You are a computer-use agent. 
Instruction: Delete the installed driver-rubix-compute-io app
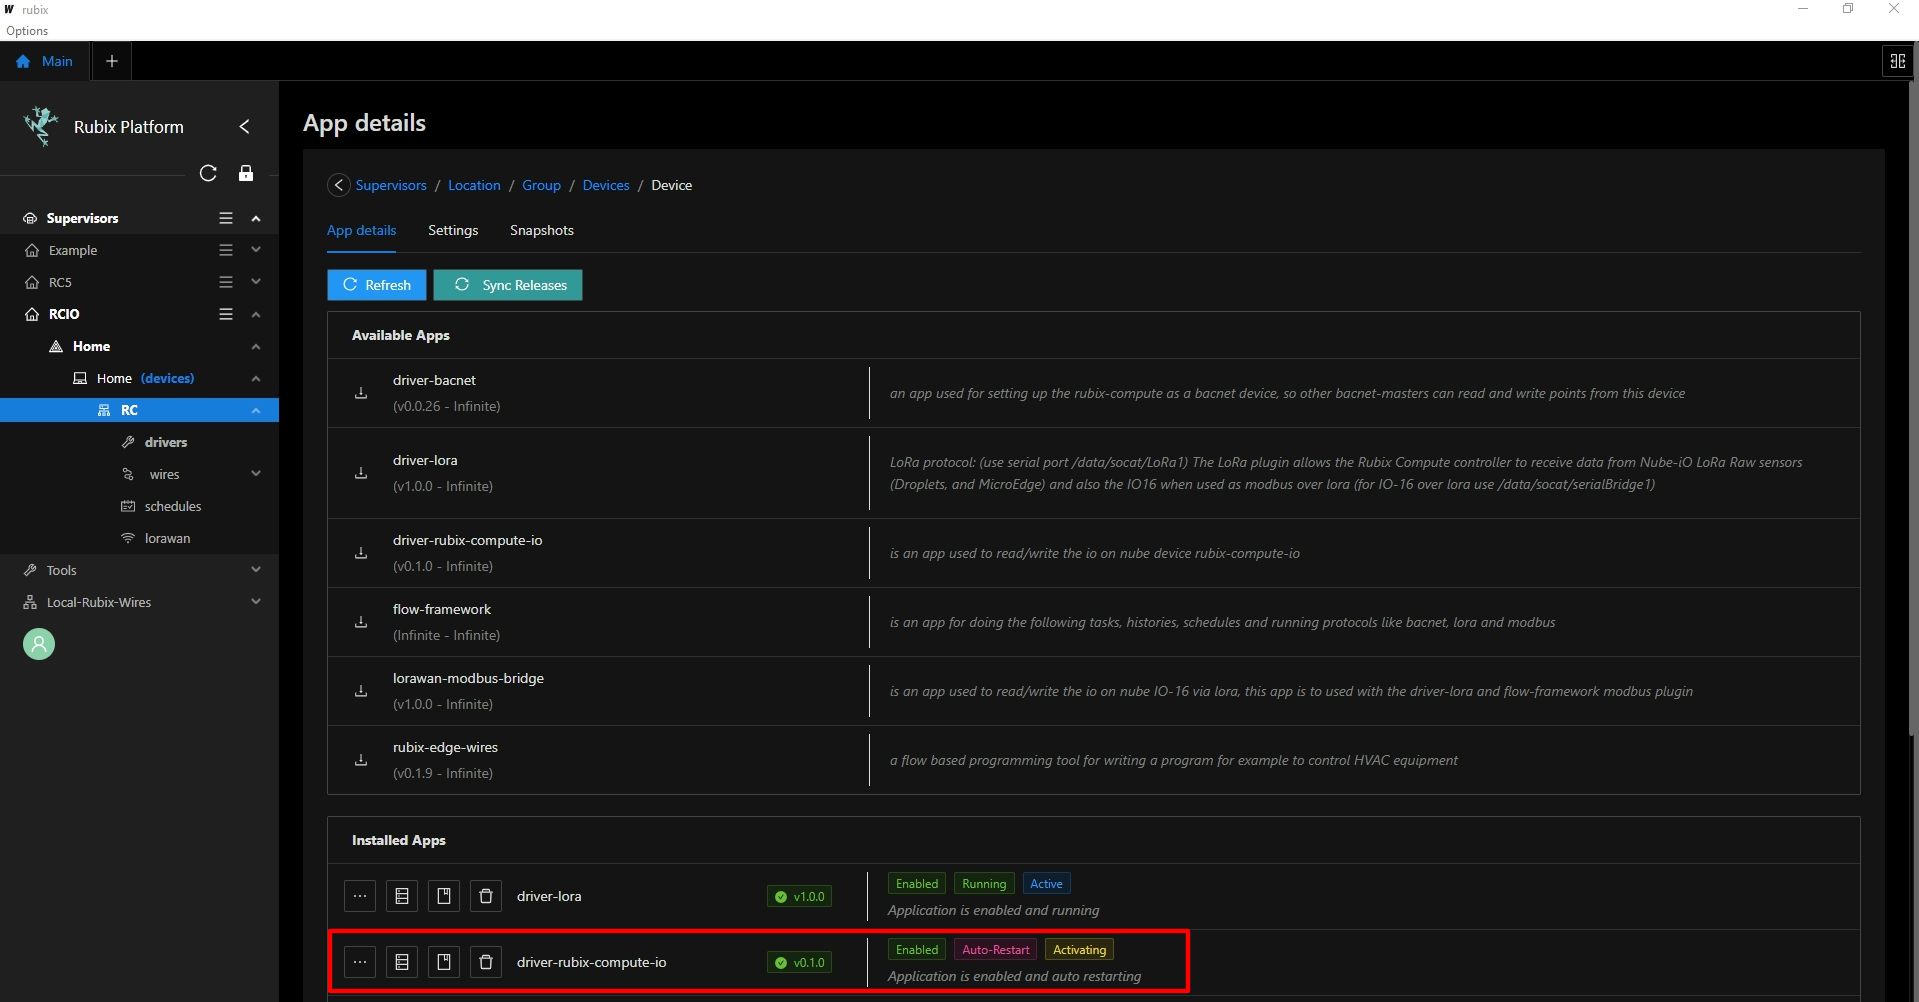click(486, 962)
